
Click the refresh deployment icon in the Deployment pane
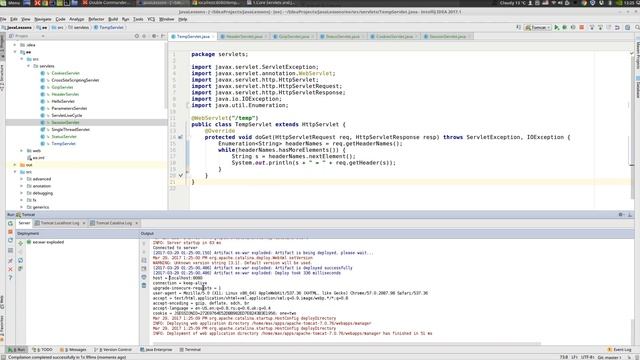click(x=20, y=260)
